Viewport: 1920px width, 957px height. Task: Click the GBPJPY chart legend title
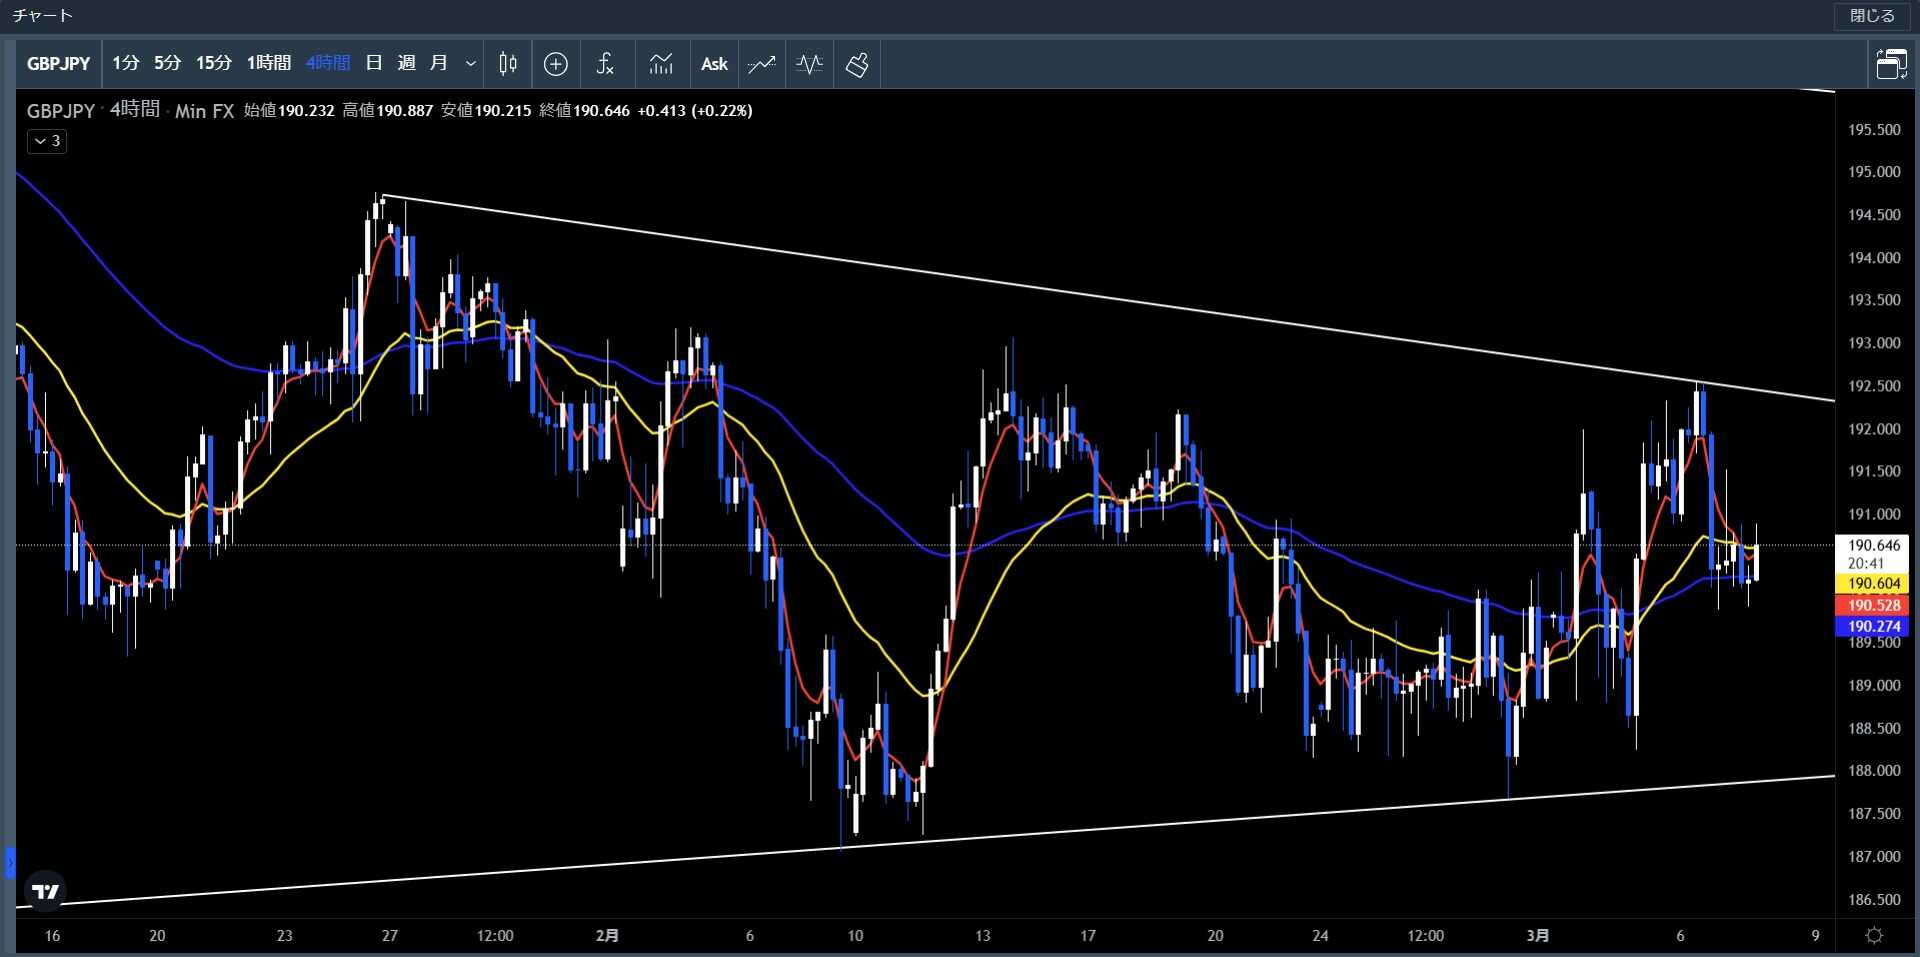point(61,111)
